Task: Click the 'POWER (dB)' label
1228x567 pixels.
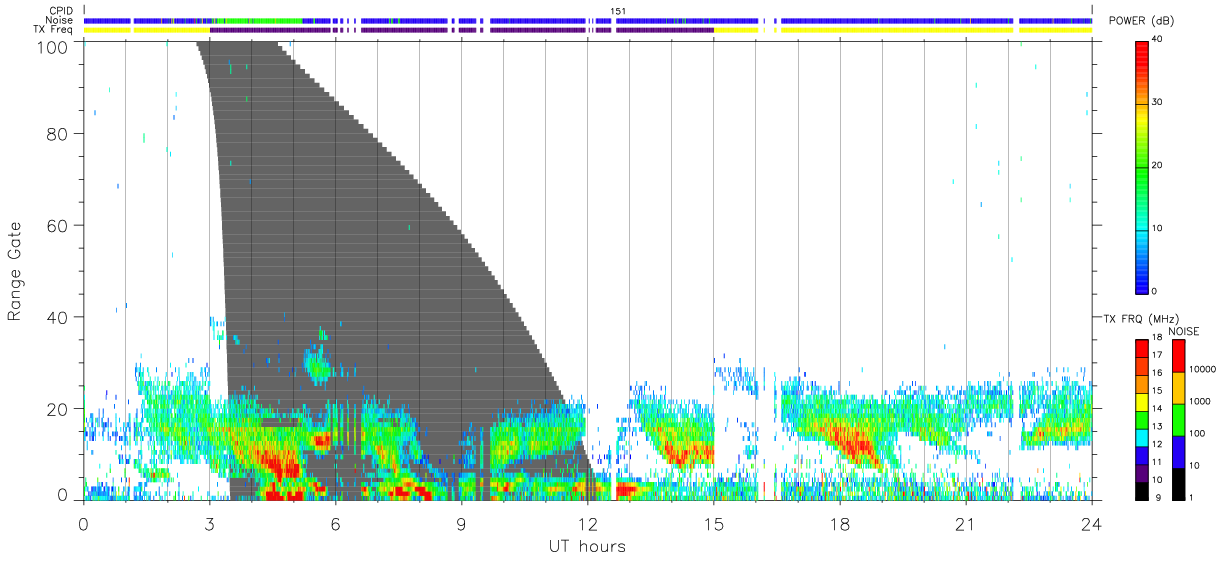Action: tap(1142, 22)
